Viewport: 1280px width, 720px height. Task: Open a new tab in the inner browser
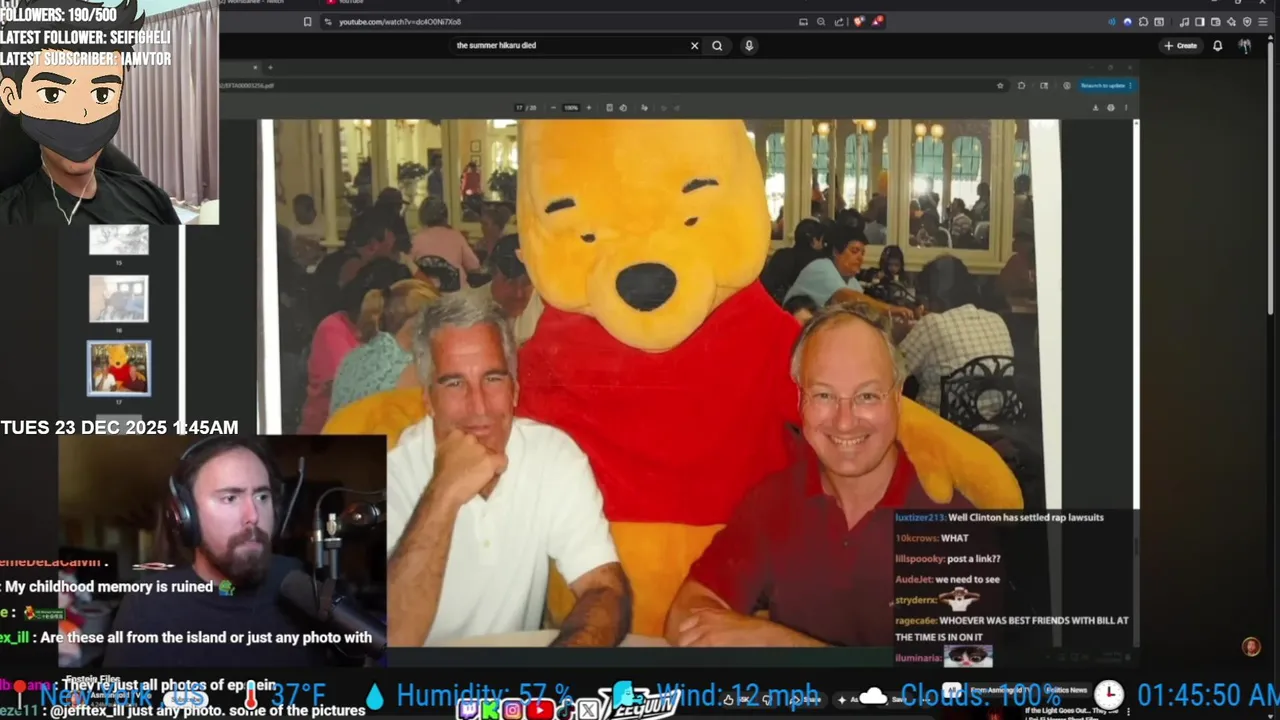[270, 67]
